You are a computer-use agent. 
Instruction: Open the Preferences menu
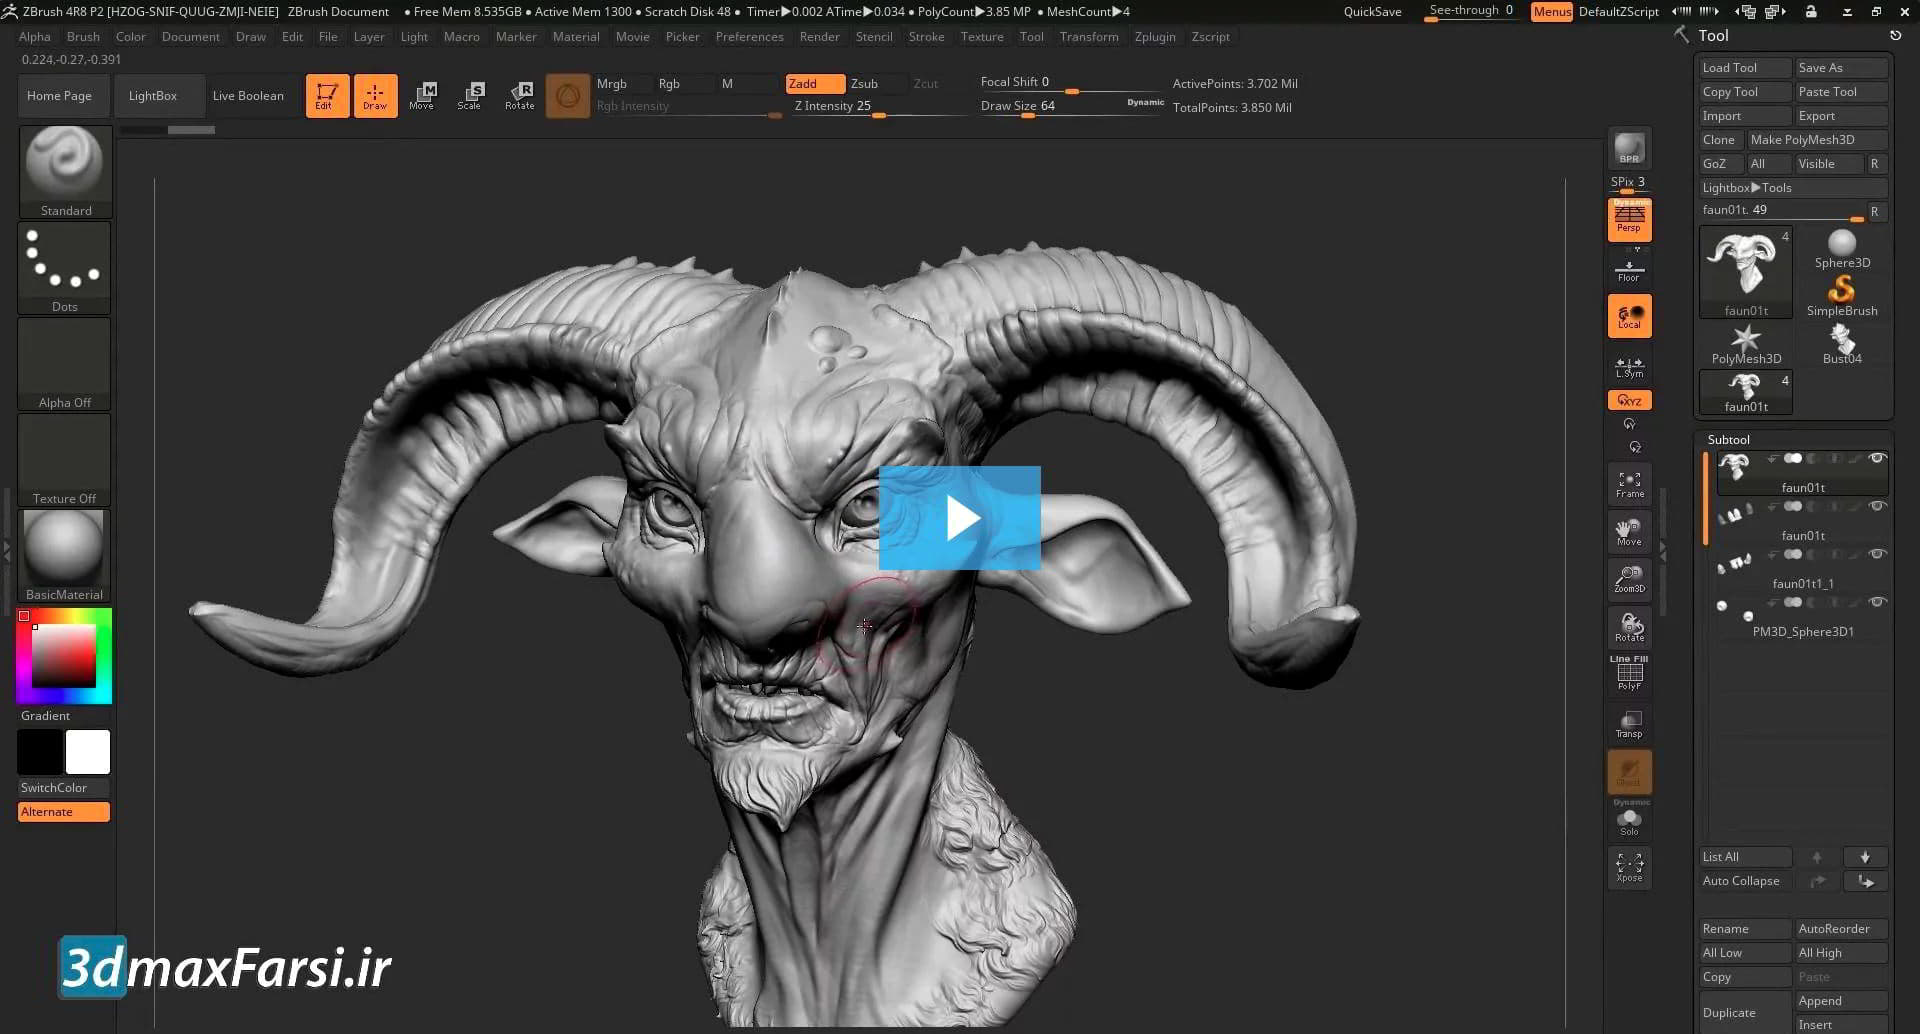[x=749, y=37]
